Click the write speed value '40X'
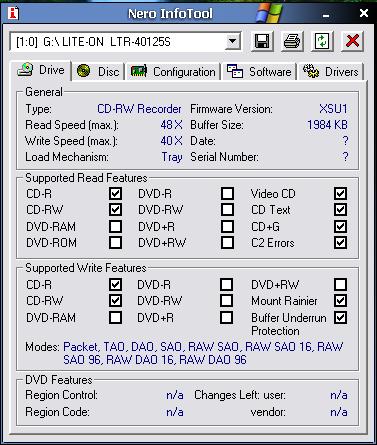 point(171,141)
